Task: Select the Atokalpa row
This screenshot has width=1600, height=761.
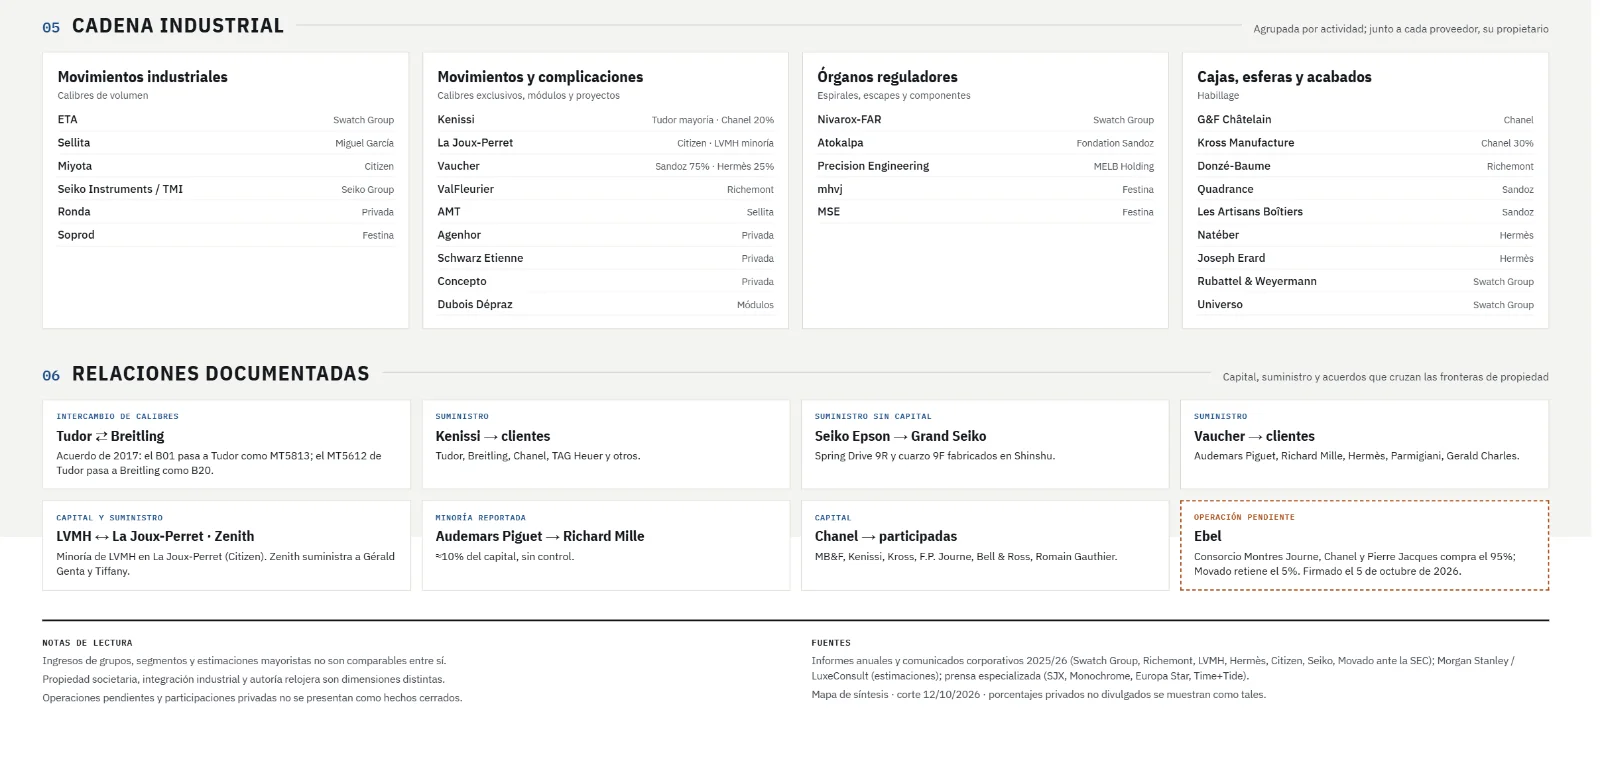Action: click(985, 143)
